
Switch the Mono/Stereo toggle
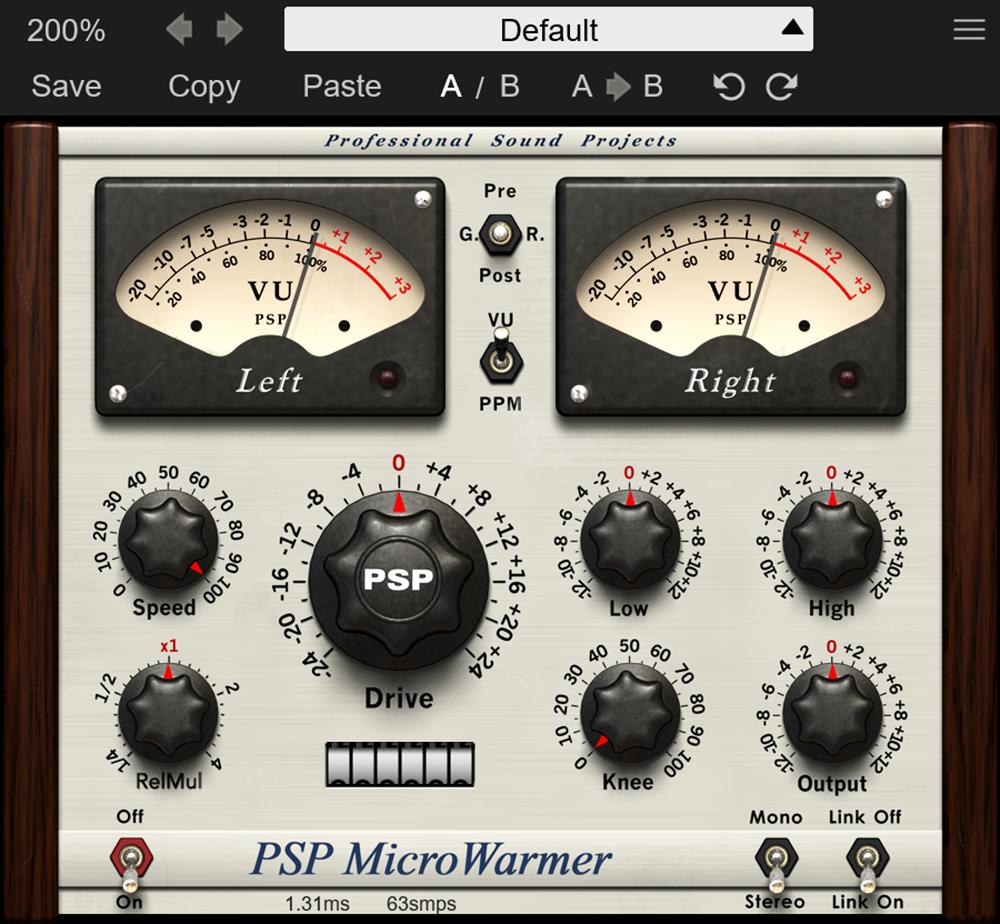(775, 861)
